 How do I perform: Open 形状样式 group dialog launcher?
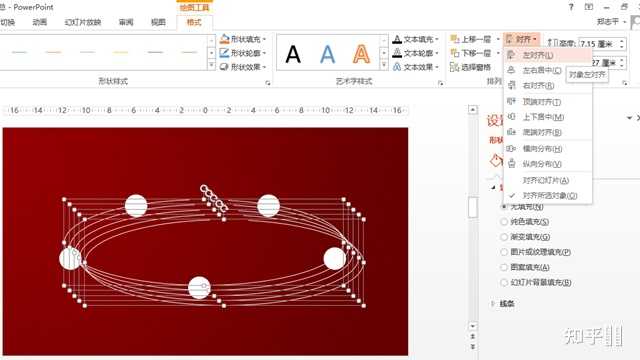[268, 83]
